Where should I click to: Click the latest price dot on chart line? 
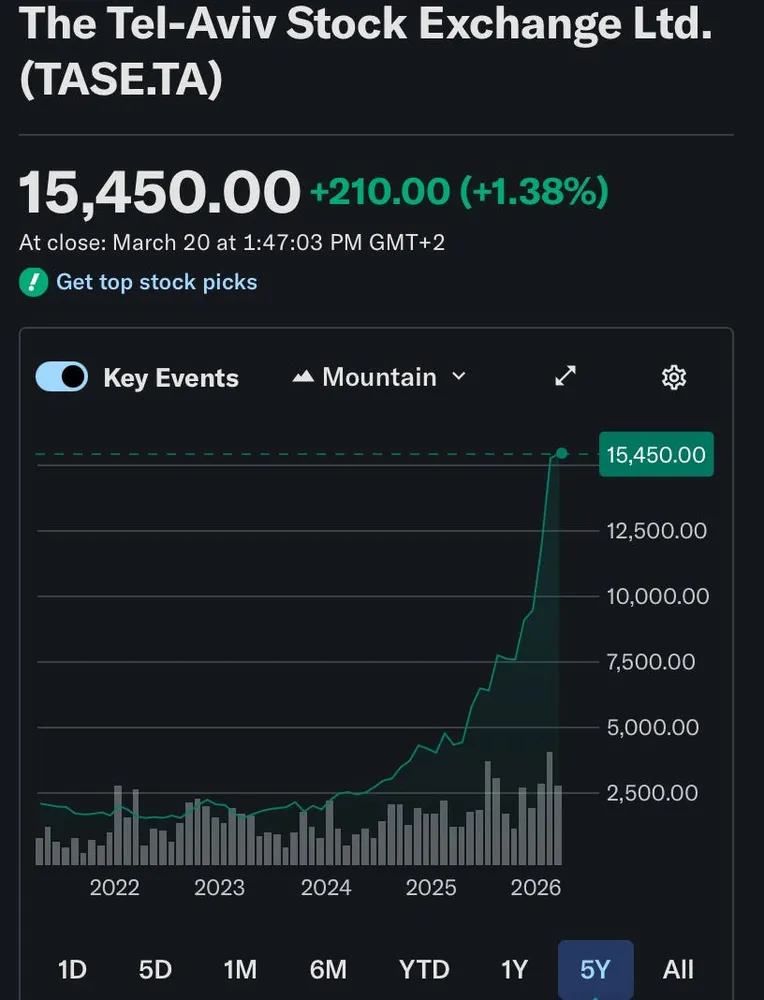pos(562,454)
